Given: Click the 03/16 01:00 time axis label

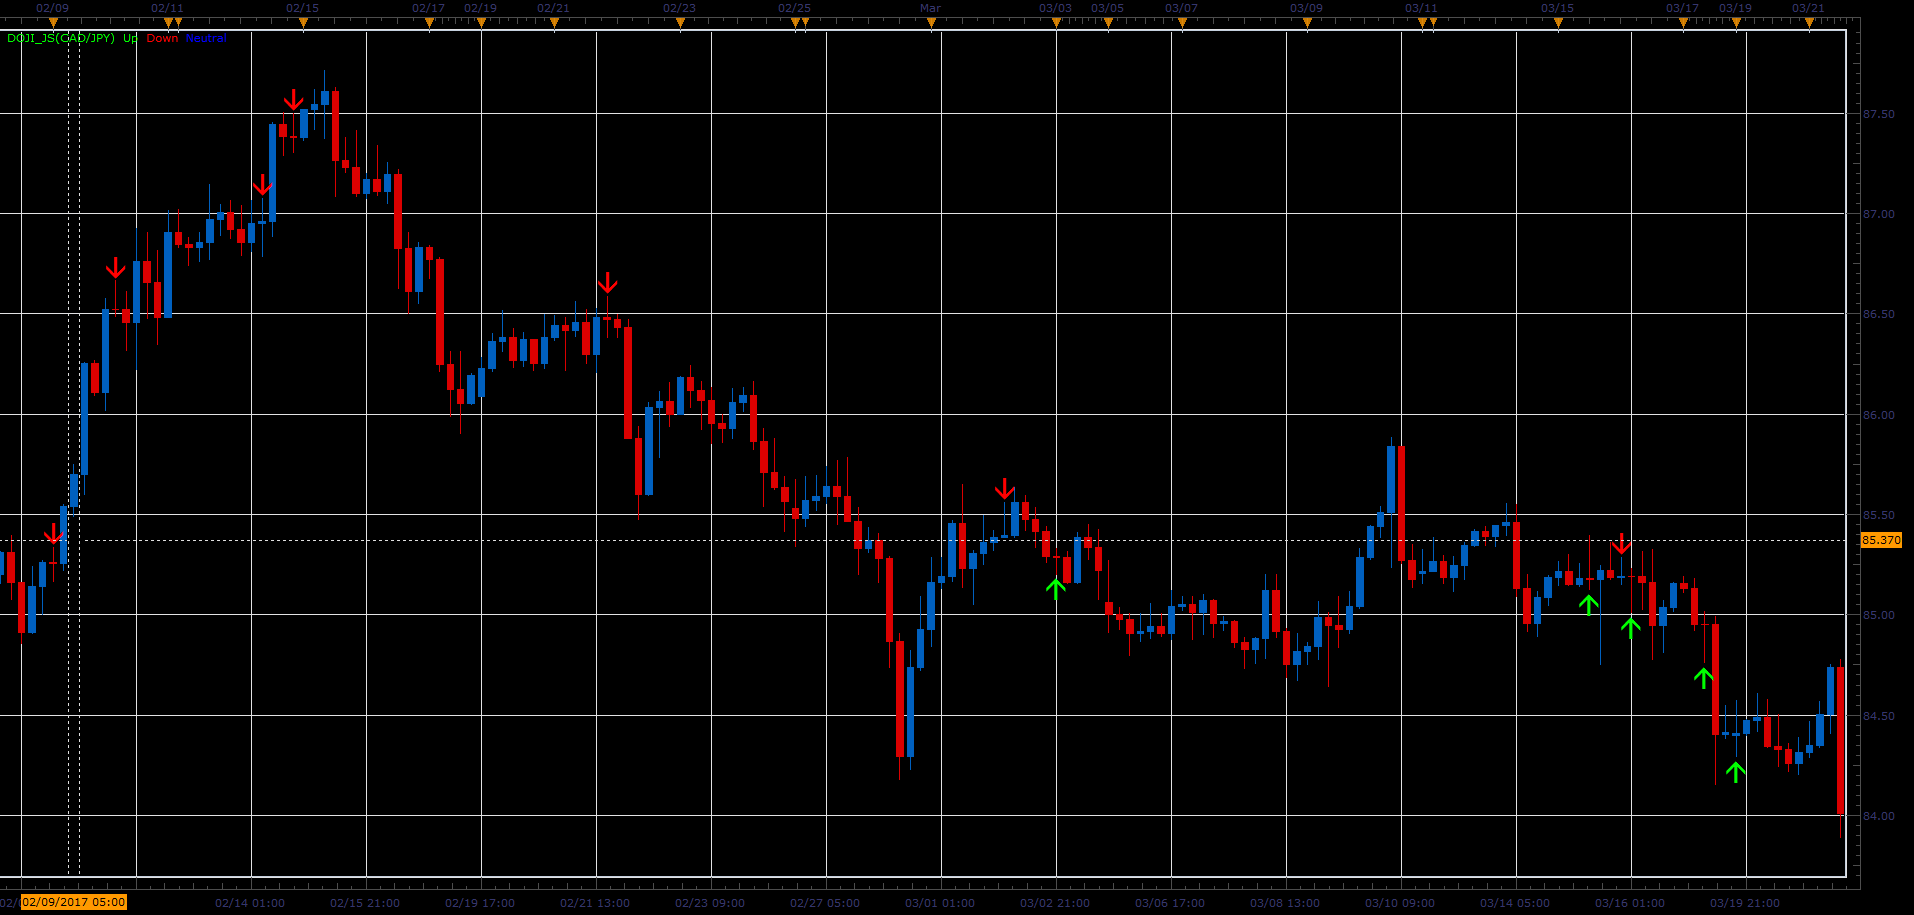Looking at the screenshot, I should tap(1630, 903).
